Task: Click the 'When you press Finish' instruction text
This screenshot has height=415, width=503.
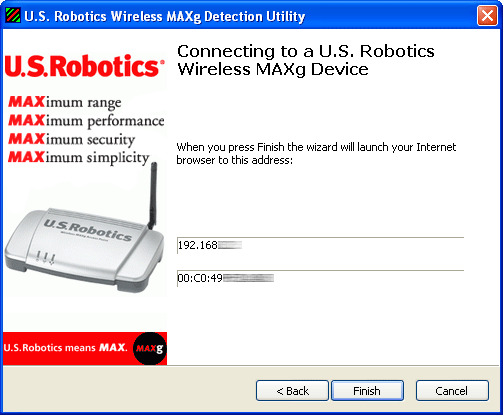Action: (x=316, y=154)
